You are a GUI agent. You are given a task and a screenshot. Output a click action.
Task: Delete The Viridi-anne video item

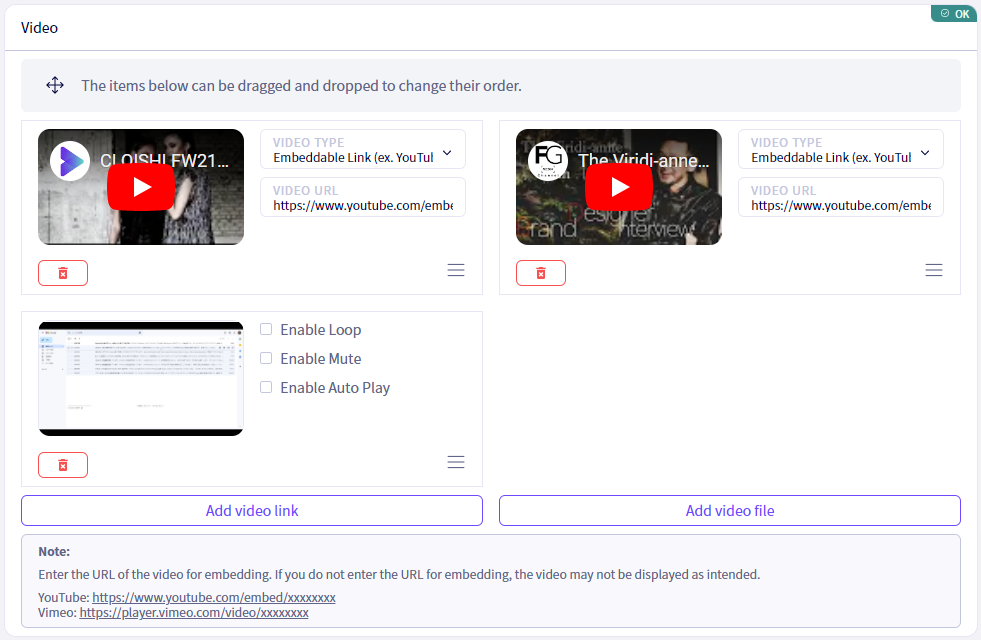click(541, 273)
